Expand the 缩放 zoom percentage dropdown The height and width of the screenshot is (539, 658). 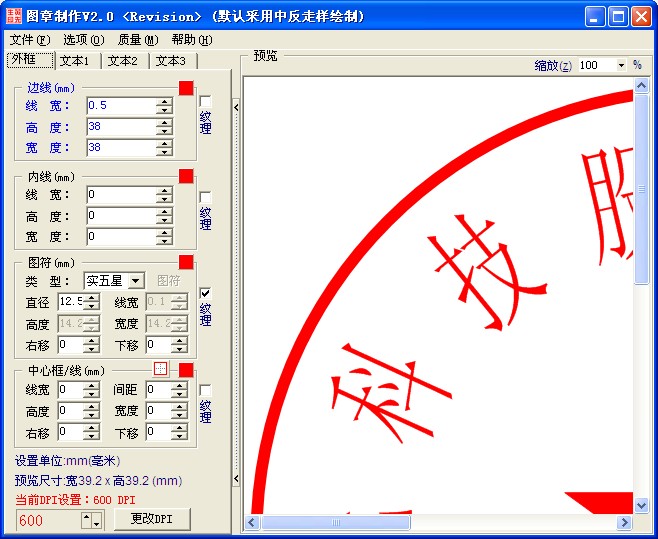coord(620,65)
